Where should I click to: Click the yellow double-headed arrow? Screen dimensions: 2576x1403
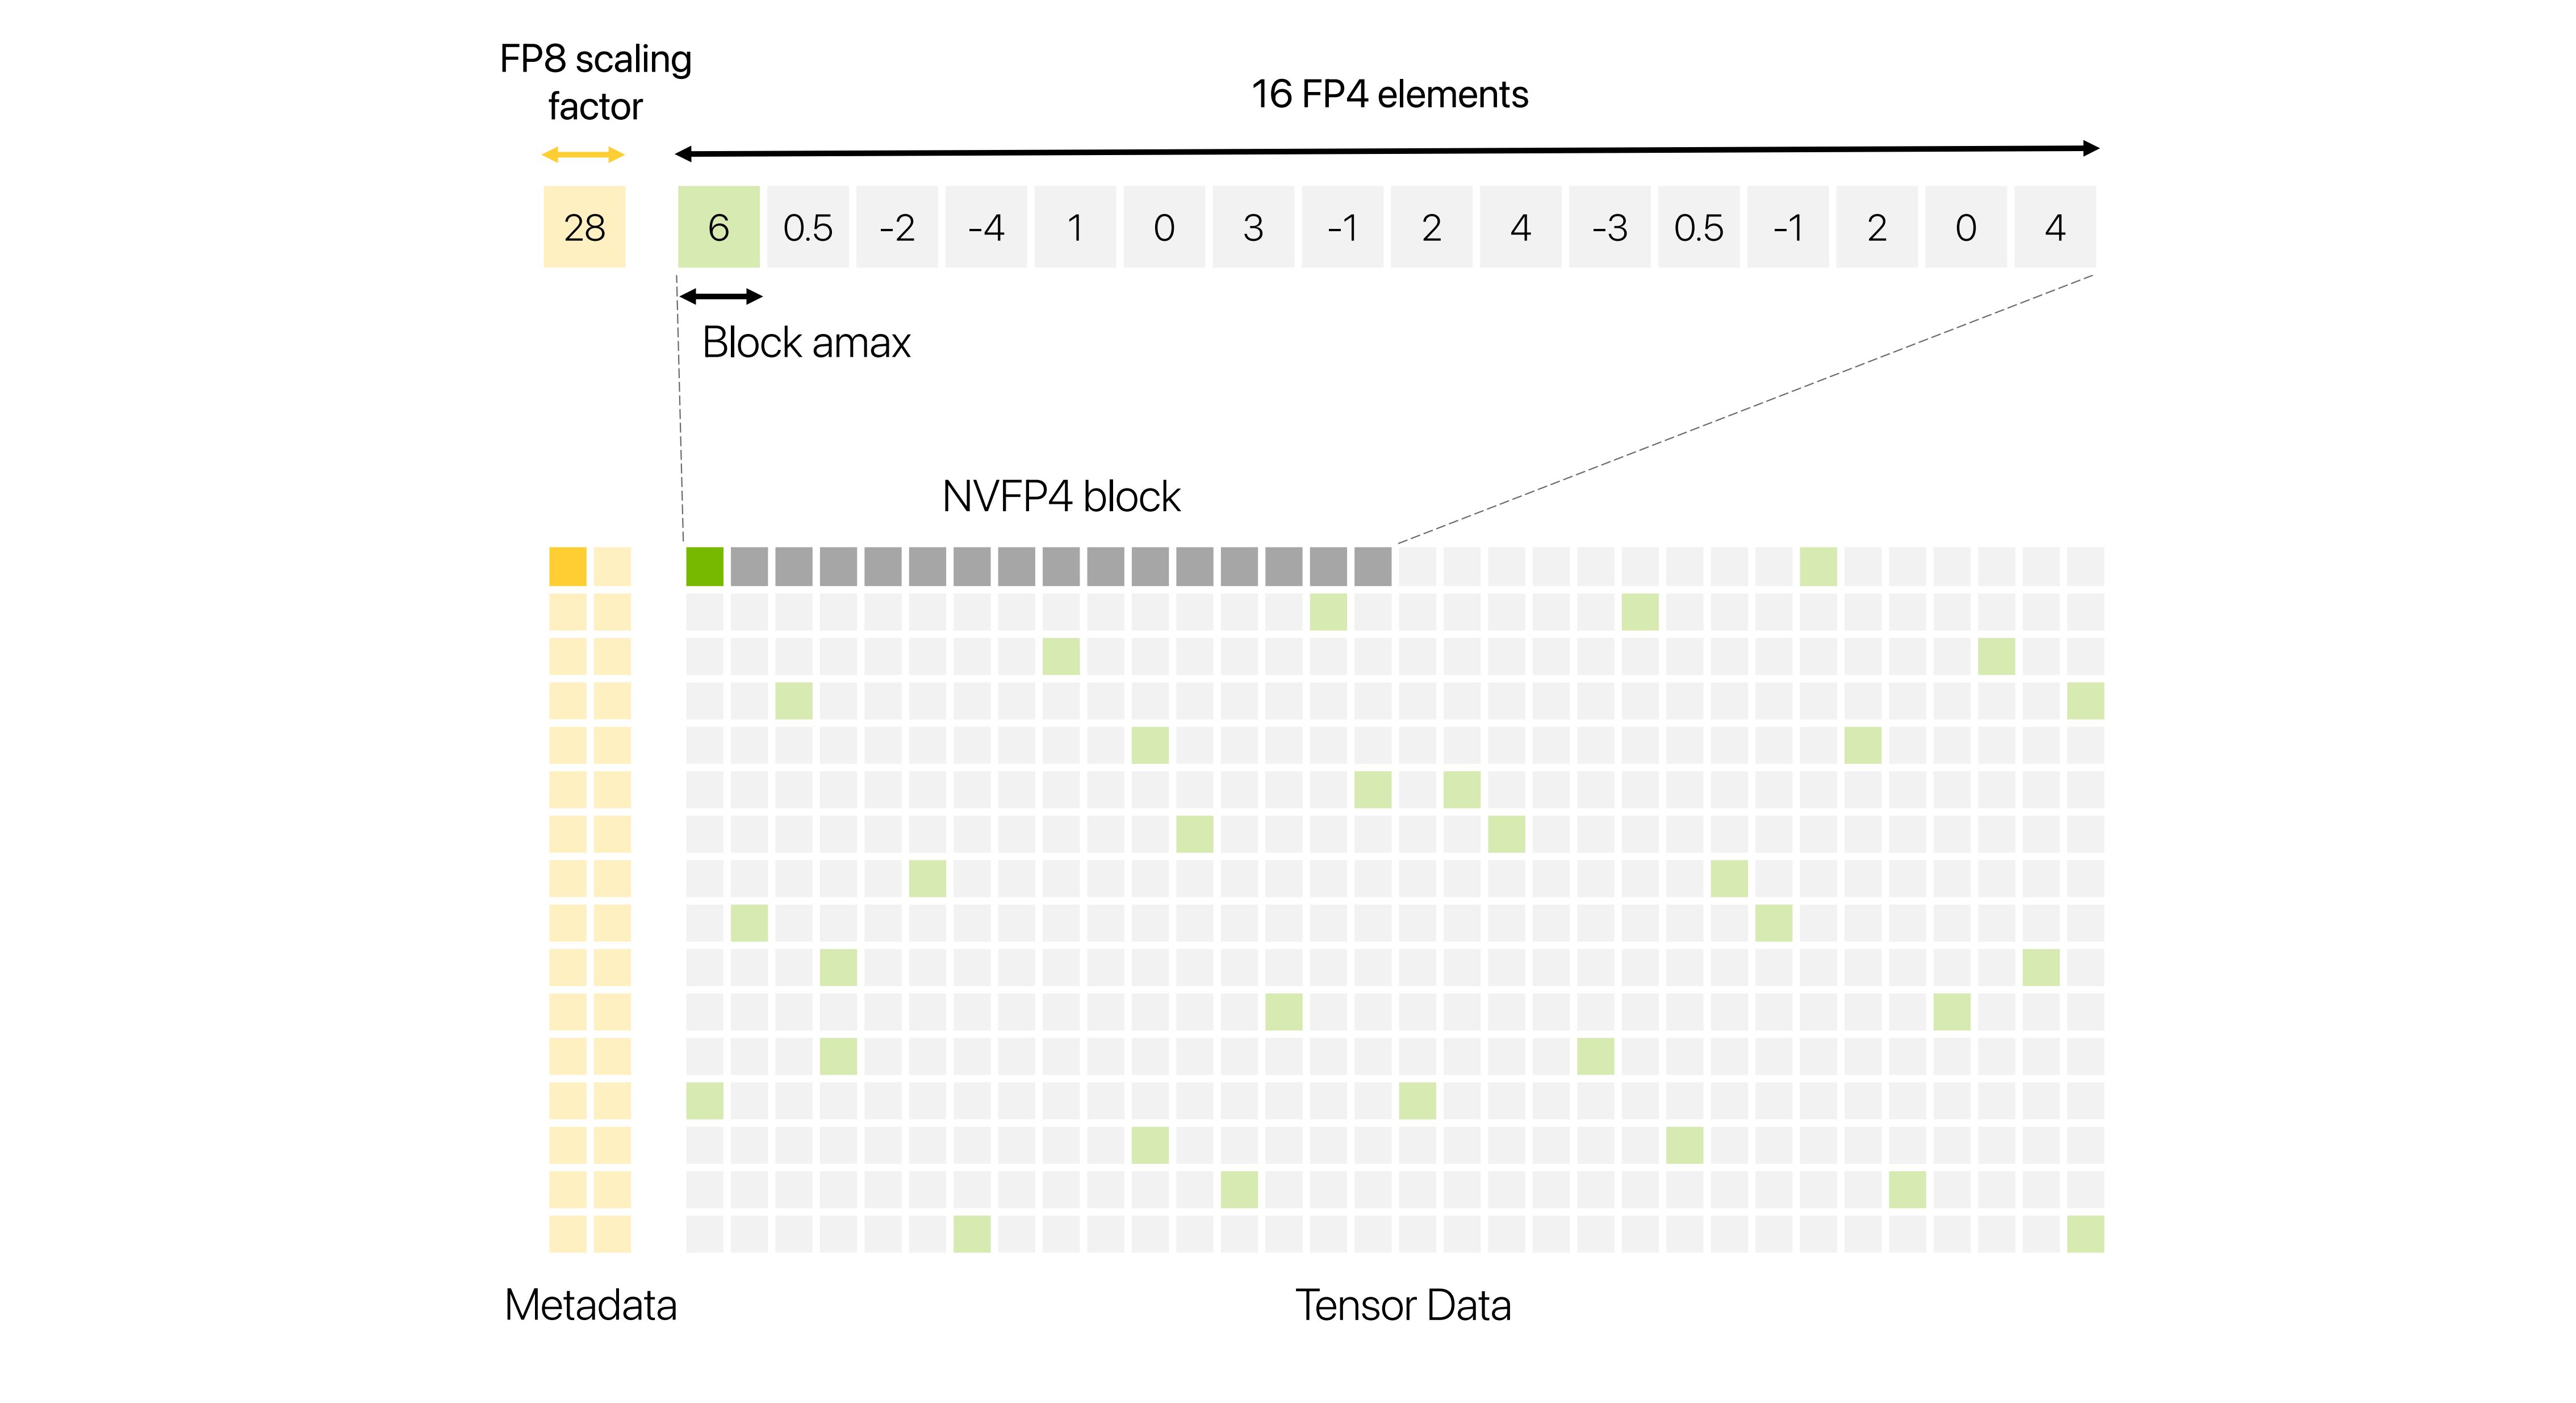point(583,155)
